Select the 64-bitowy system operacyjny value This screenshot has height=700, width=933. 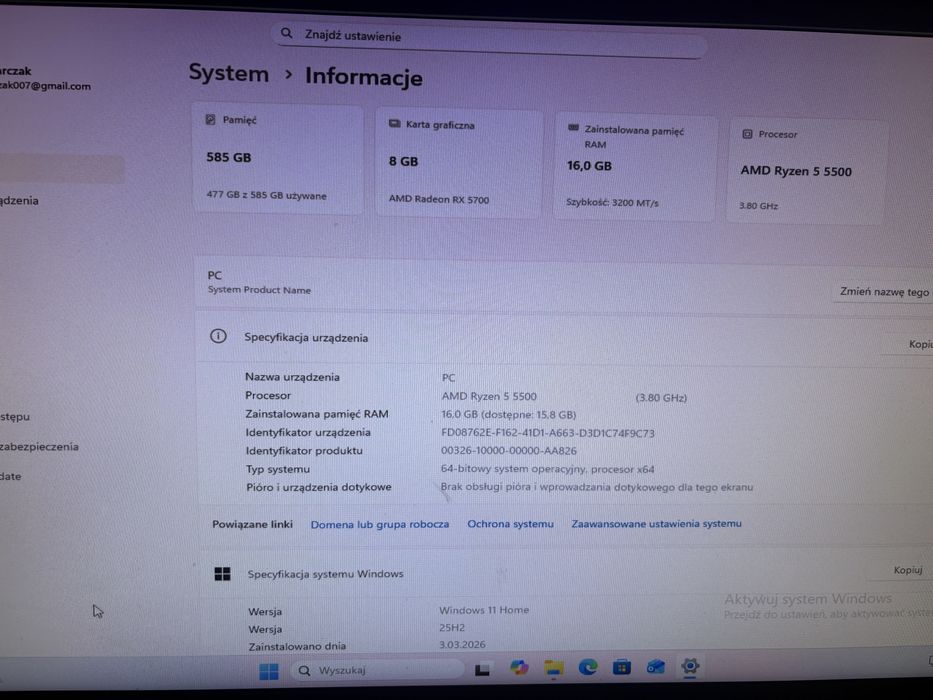(x=547, y=469)
